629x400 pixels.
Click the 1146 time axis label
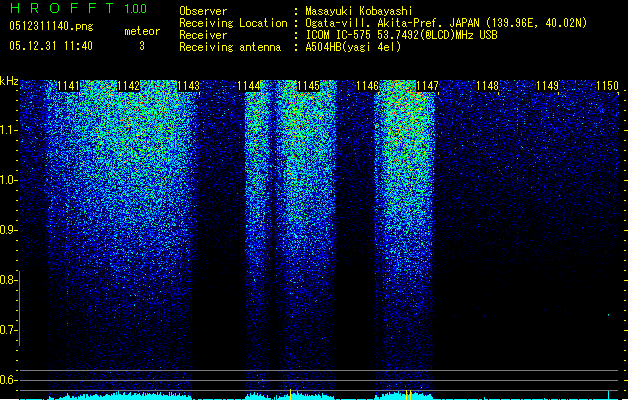(367, 86)
